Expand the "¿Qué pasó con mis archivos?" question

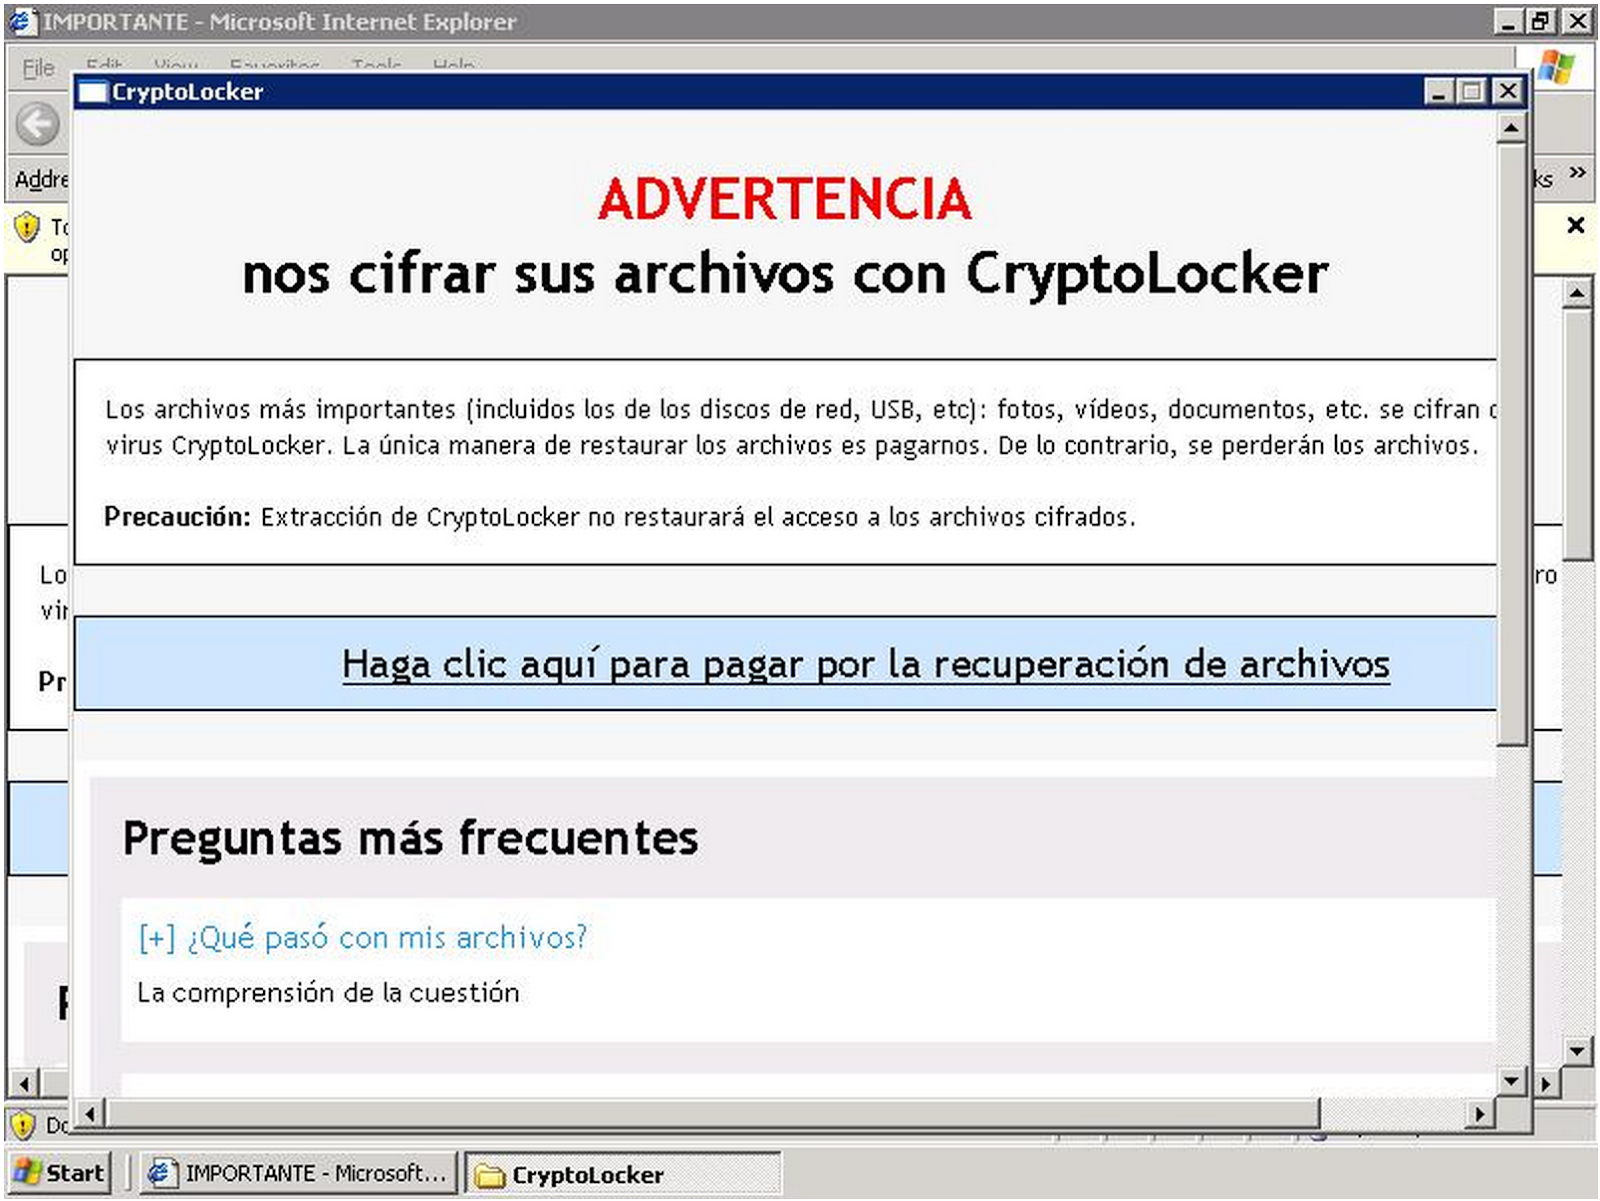click(362, 938)
